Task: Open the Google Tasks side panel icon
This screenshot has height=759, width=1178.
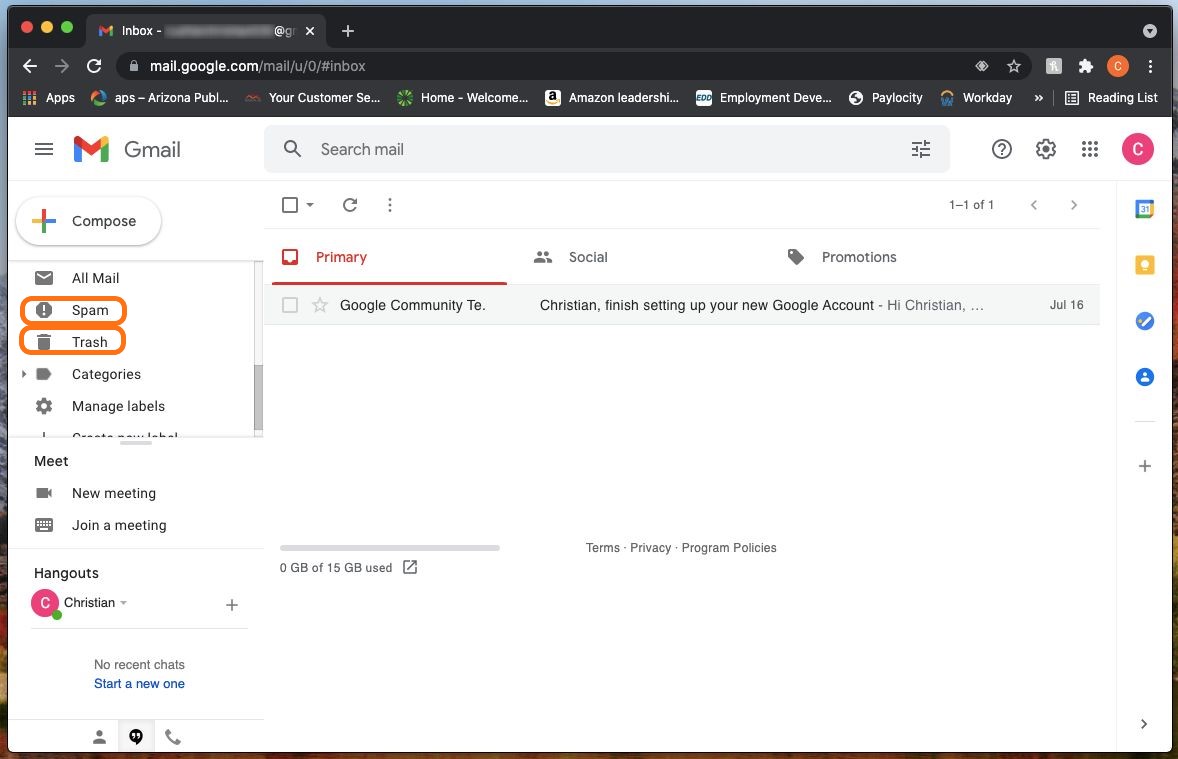Action: (x=1144, y=321)
